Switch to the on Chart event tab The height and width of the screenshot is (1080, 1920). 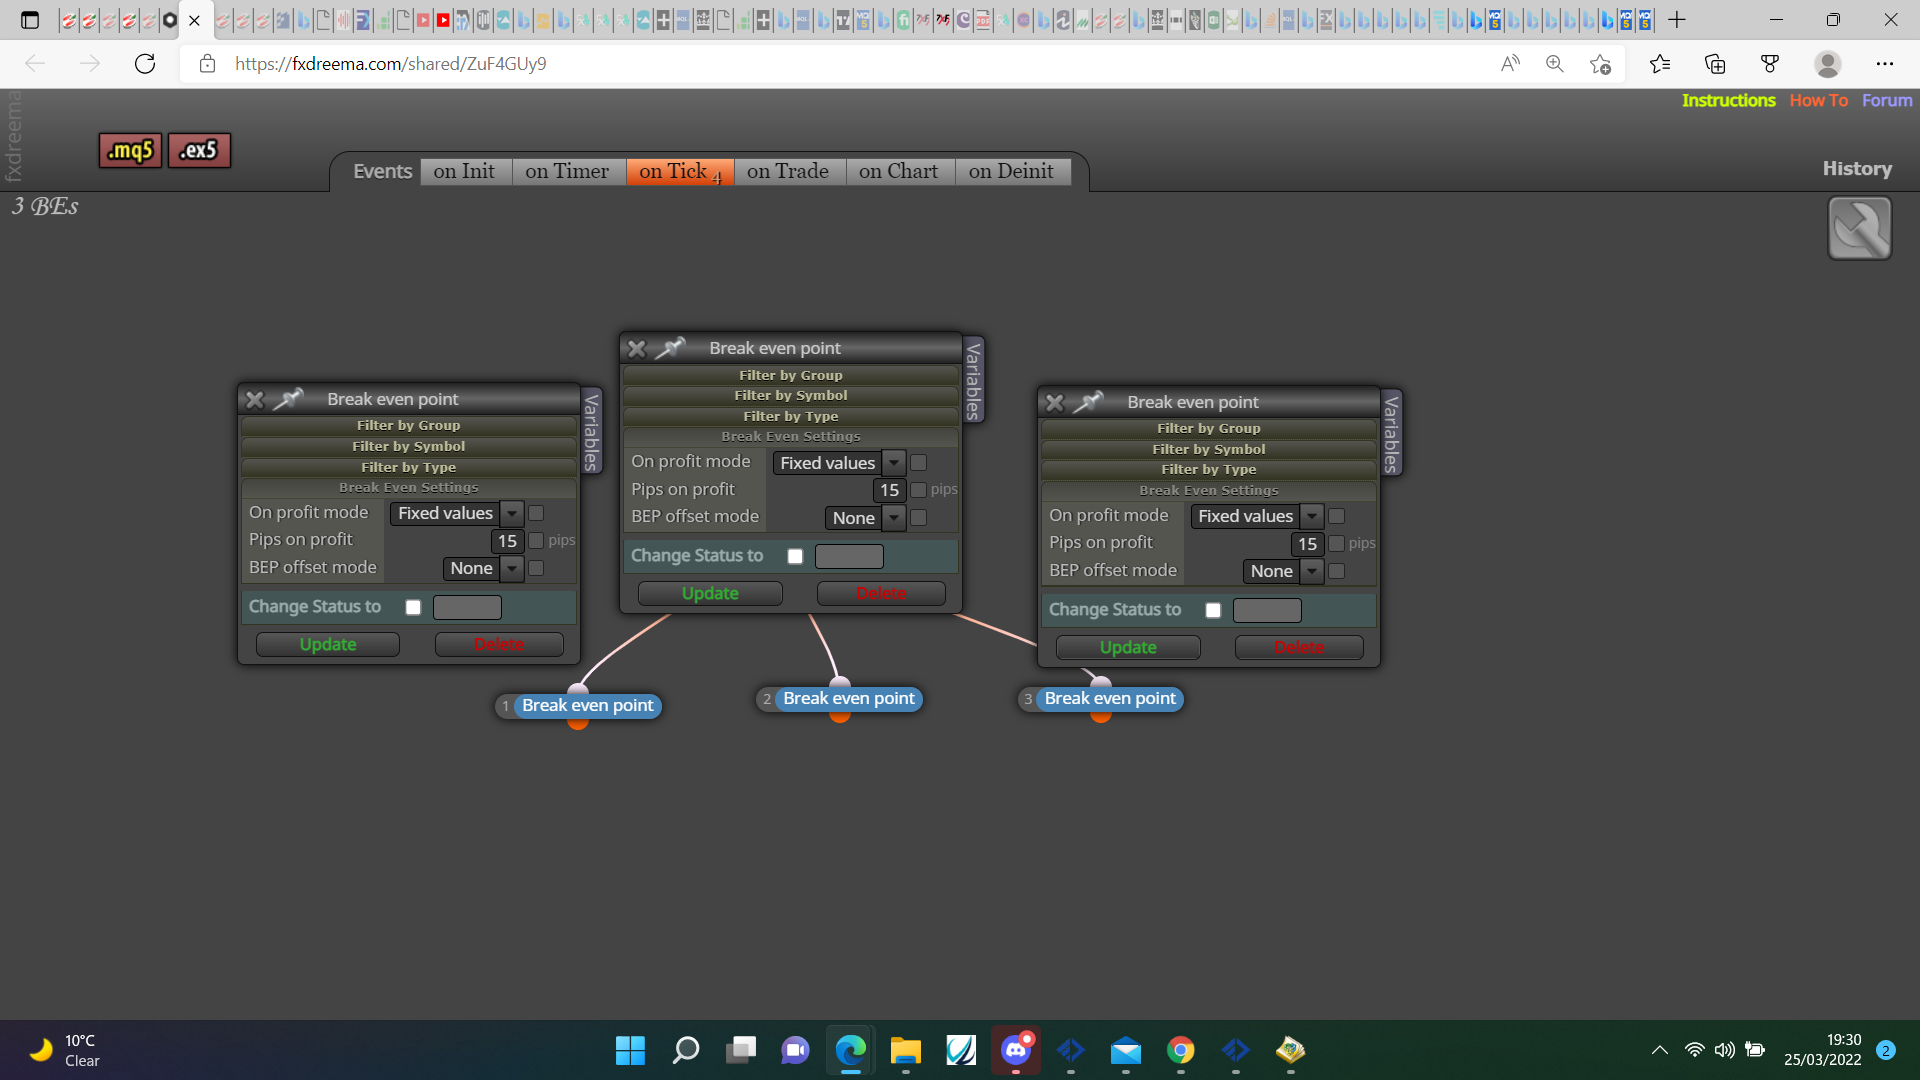899,172
